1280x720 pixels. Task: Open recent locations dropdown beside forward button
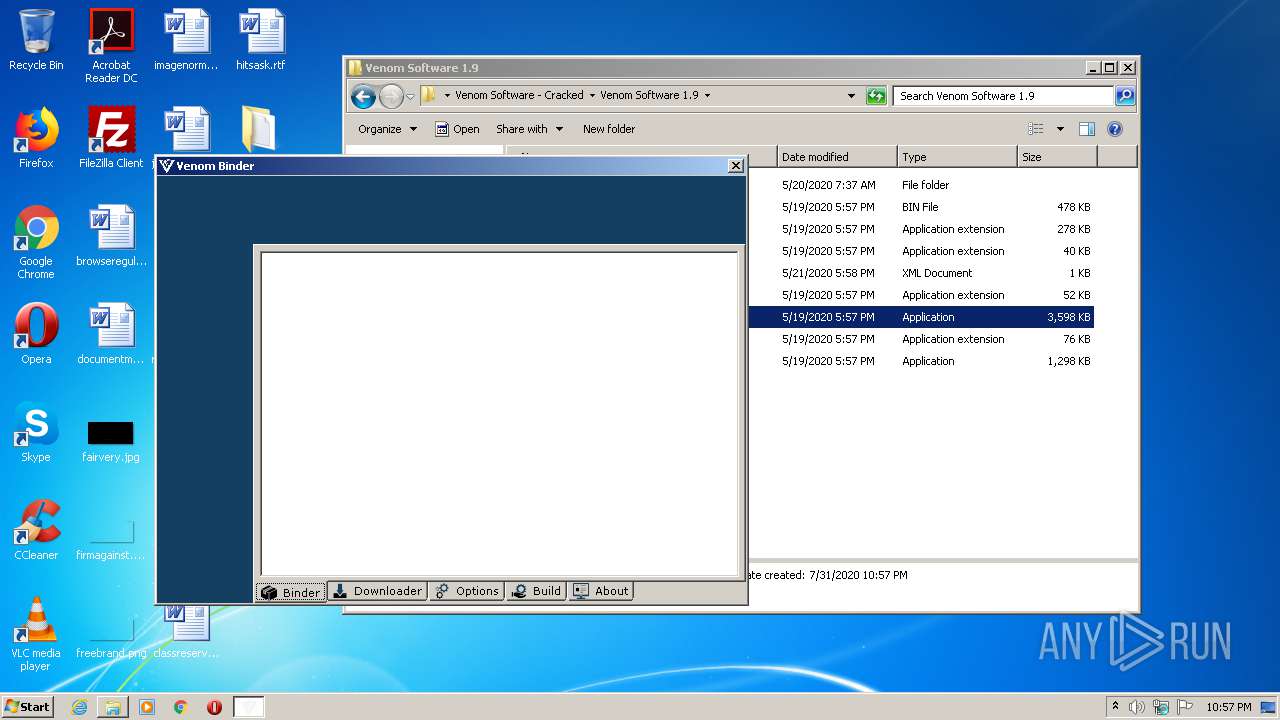tap(410, 97)
